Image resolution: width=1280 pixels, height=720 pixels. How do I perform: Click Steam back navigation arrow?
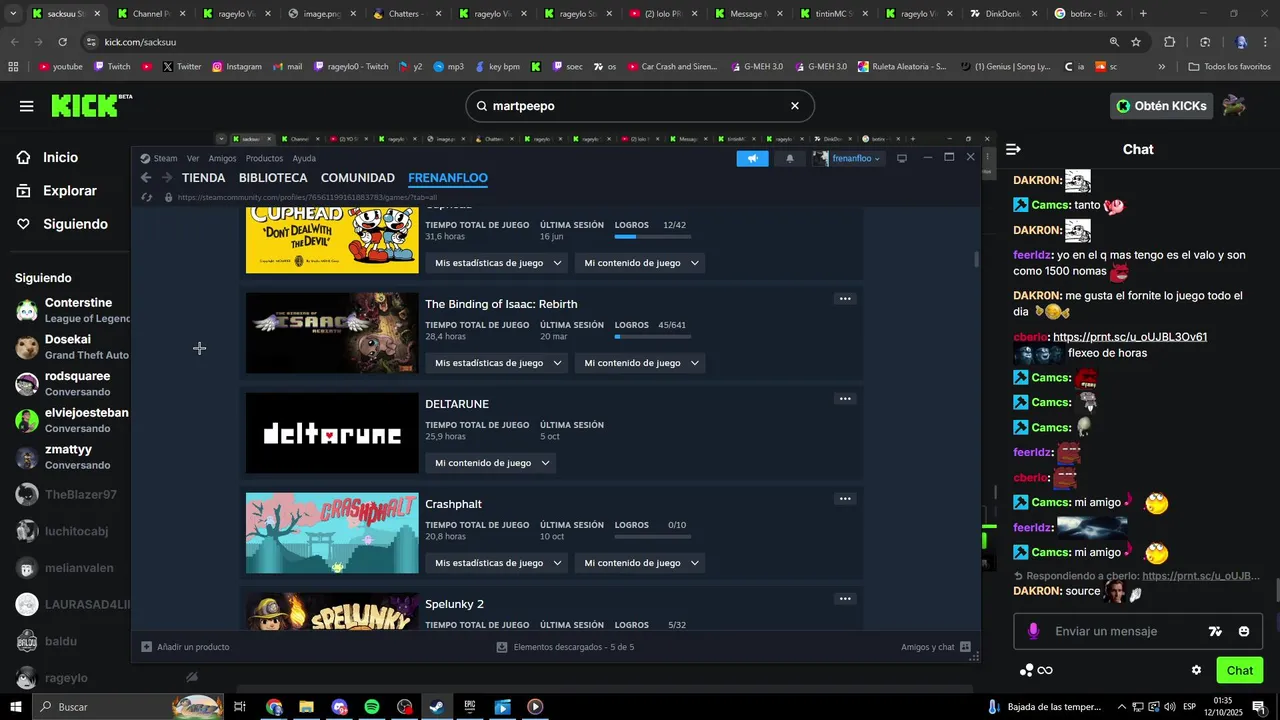(x=146, y=178)
